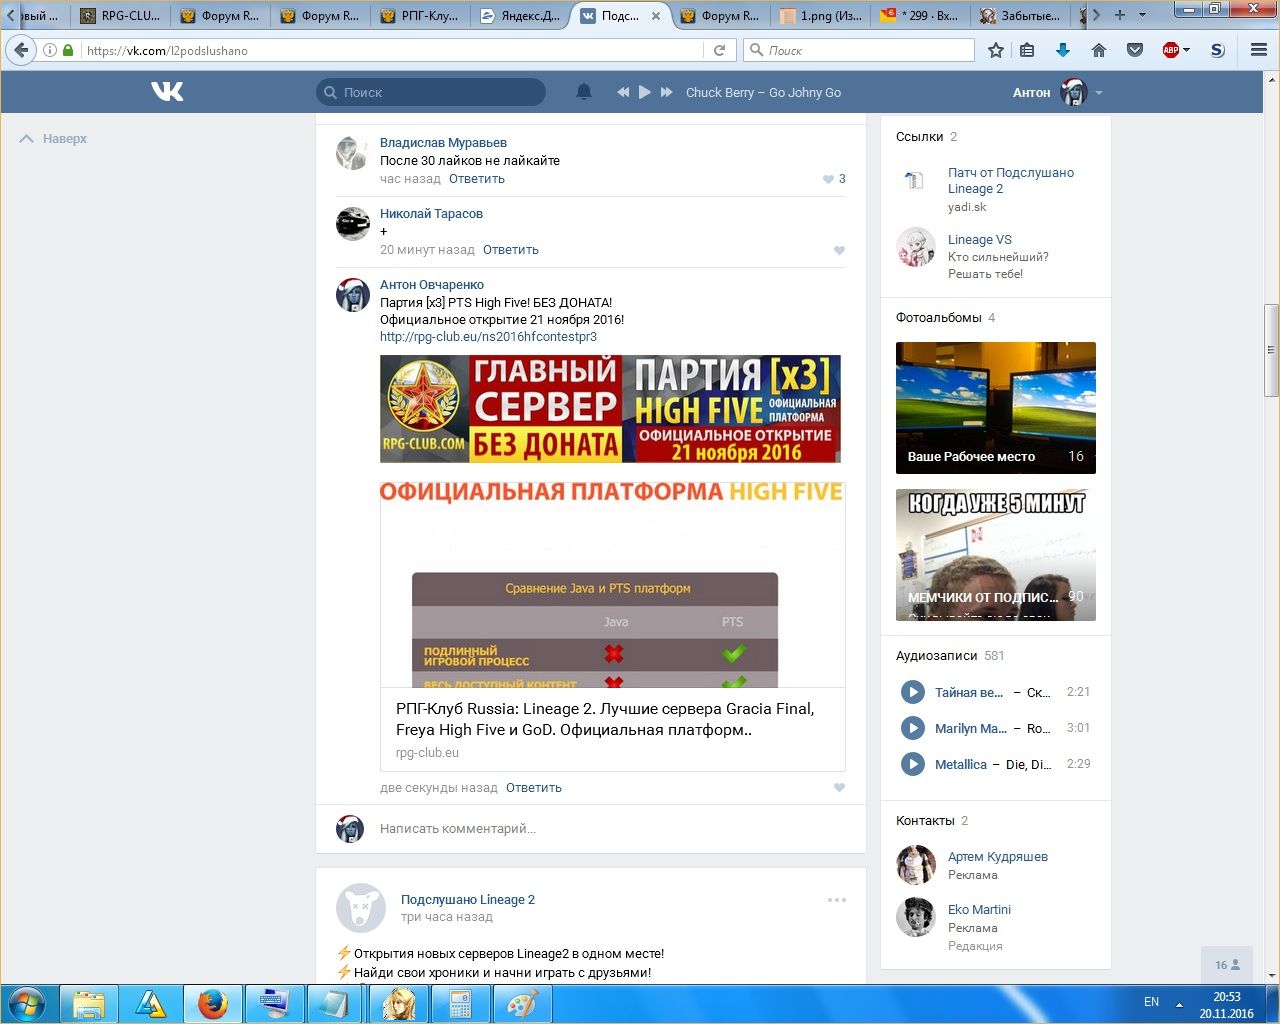The height and width of the screenshot is (1024, 1280).
Task: Click the S extension icon in toolbar
Action: pyautogui.click(x=1217, y=50)
